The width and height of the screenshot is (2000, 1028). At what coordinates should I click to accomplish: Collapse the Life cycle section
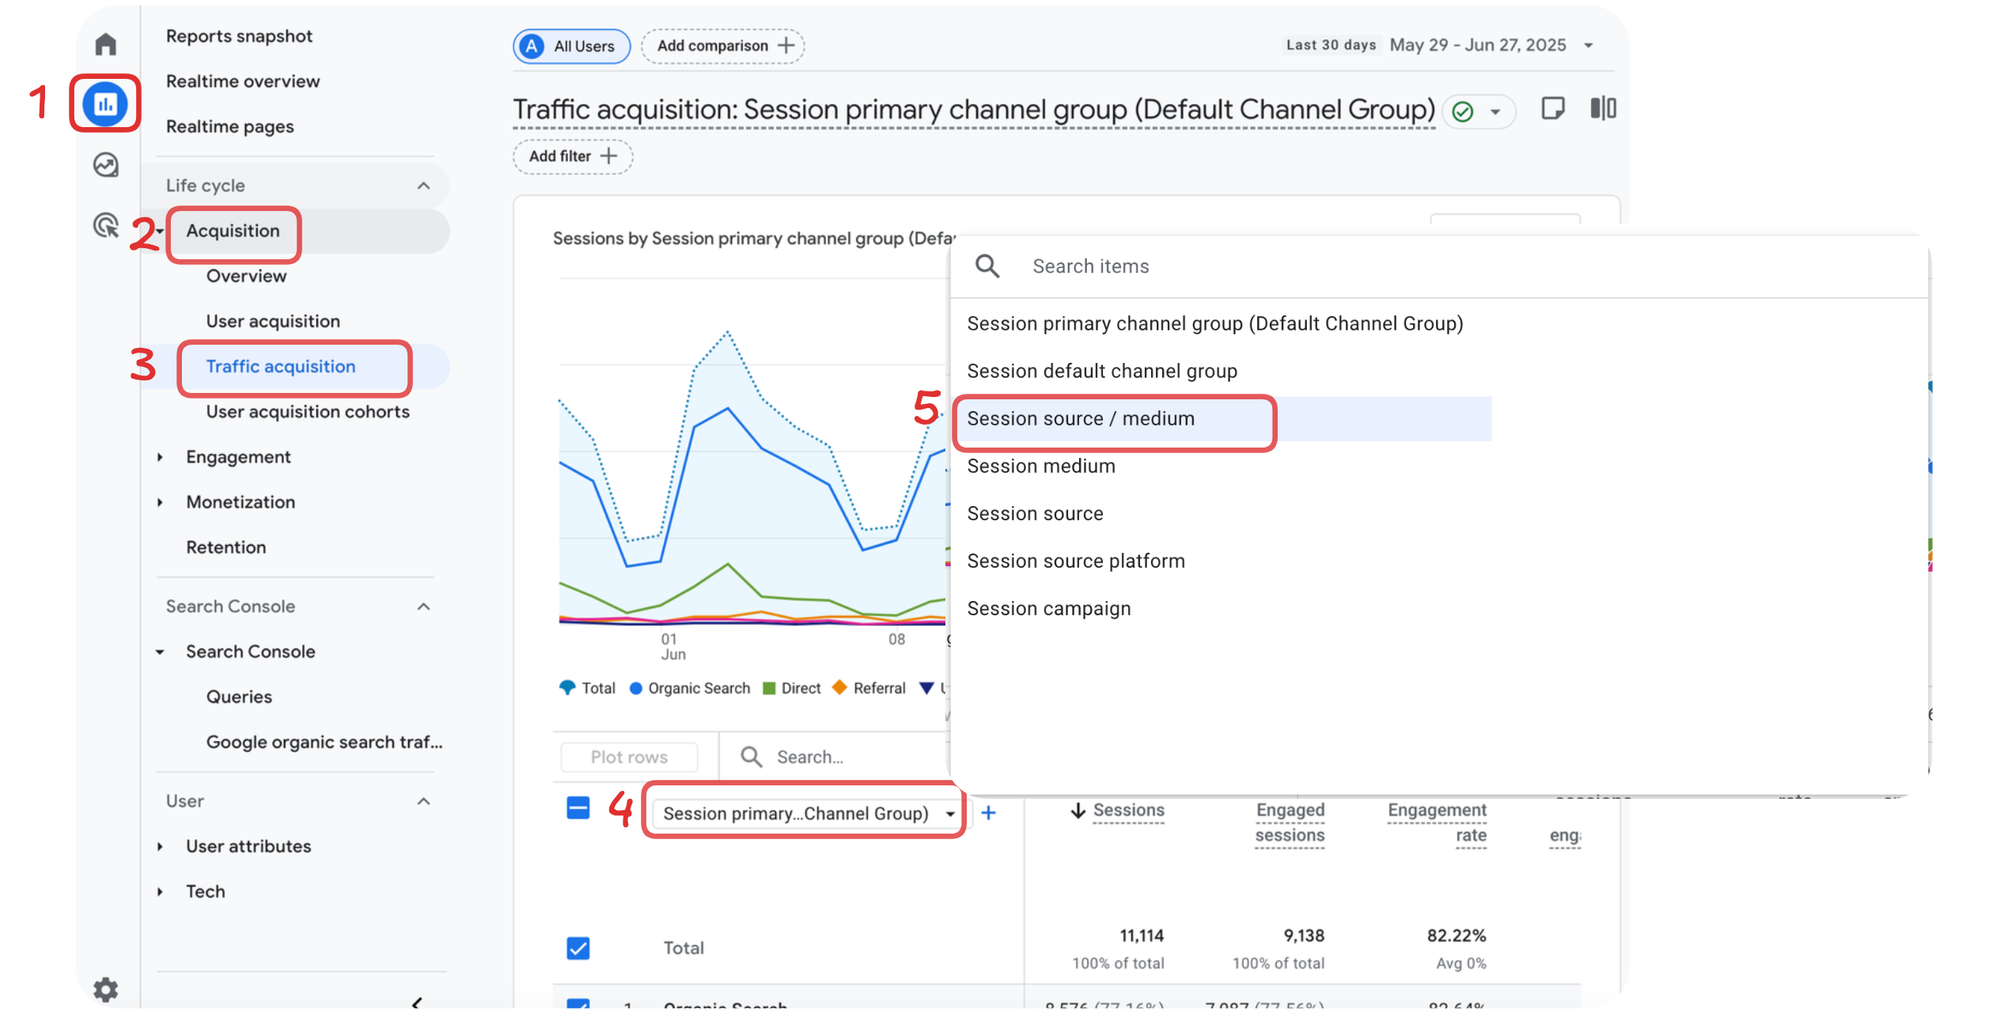click(x=423, y=186)
